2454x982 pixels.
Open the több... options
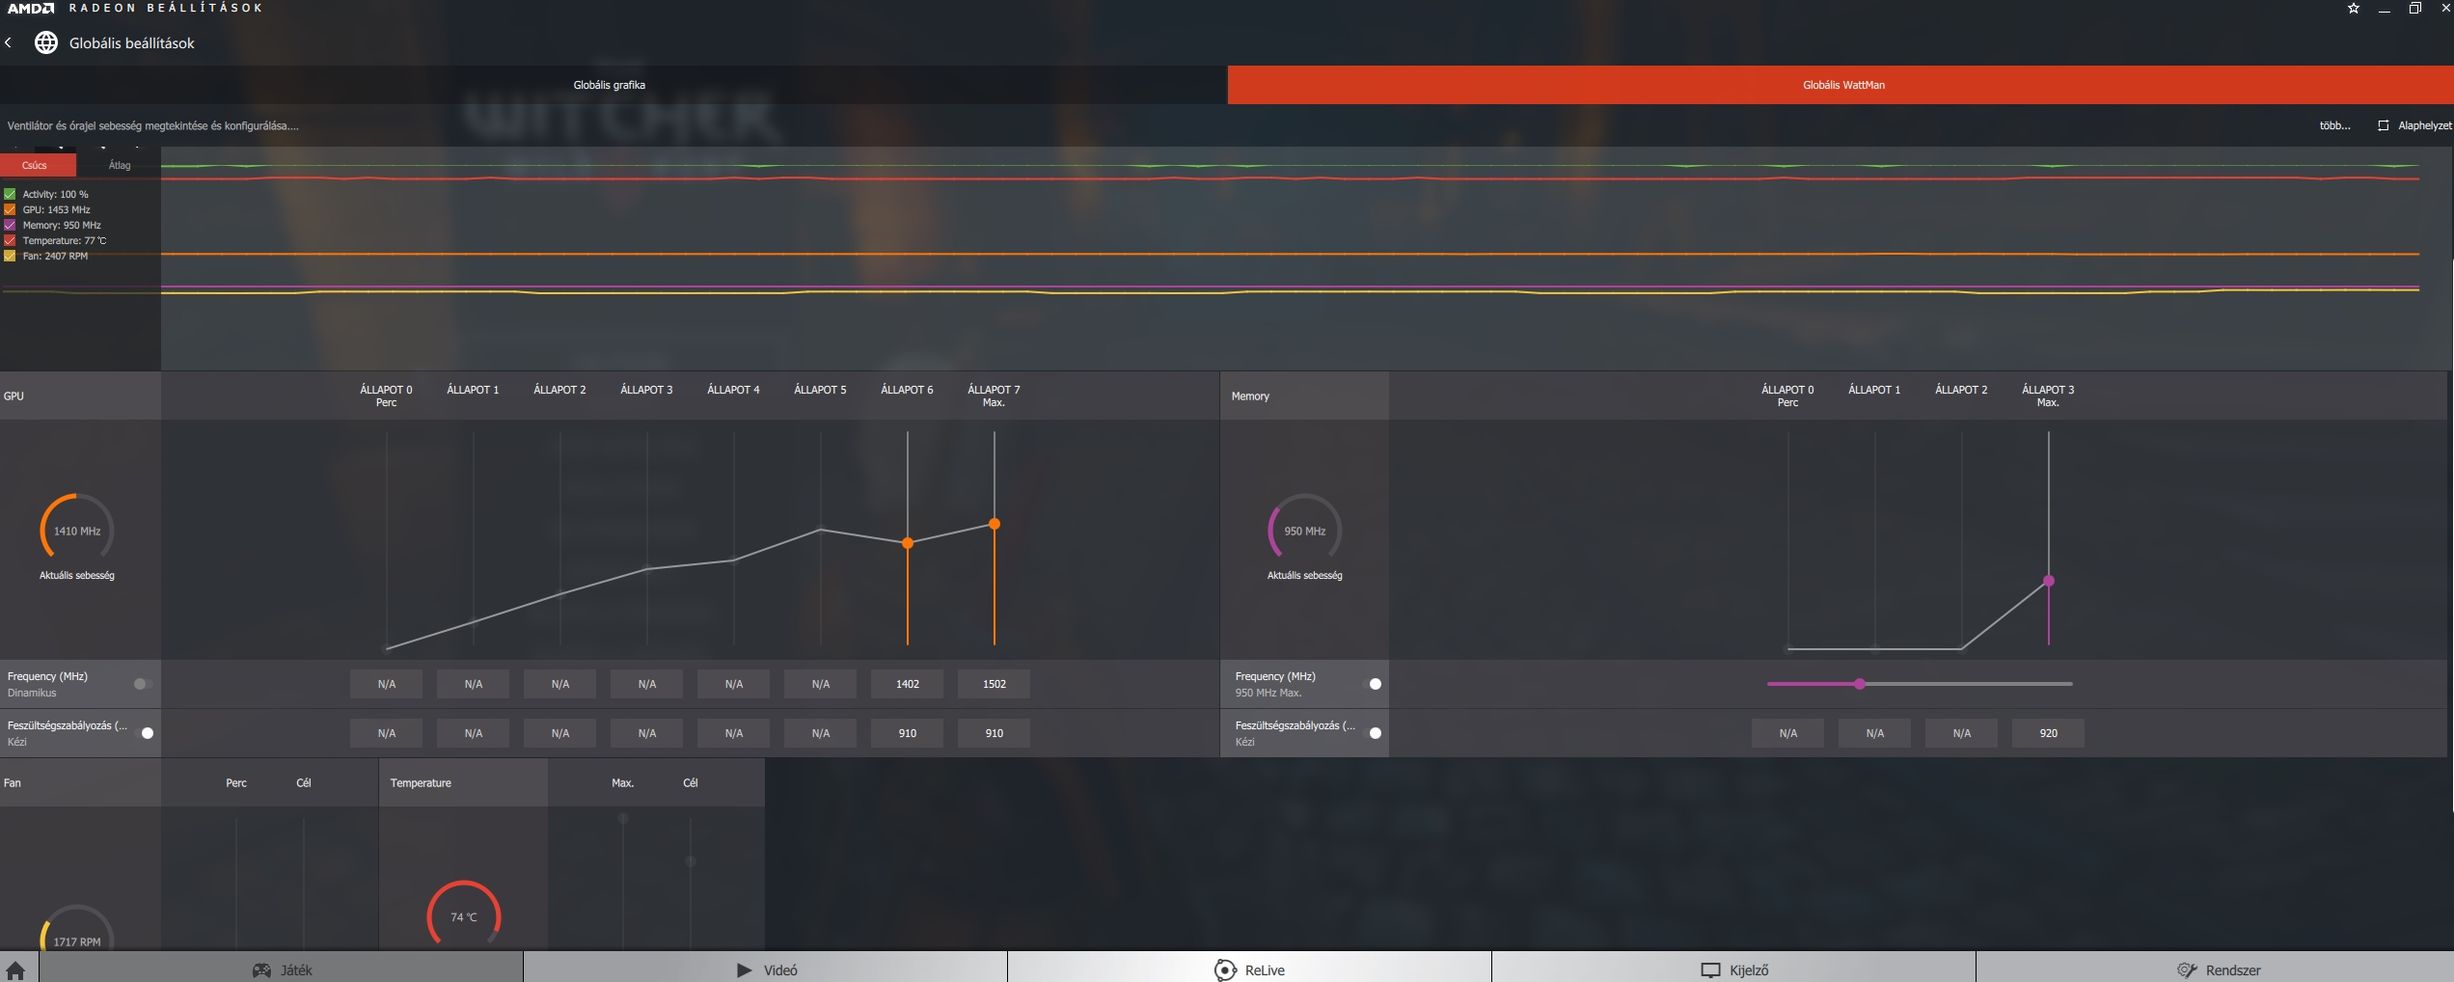pos(2335,125)
